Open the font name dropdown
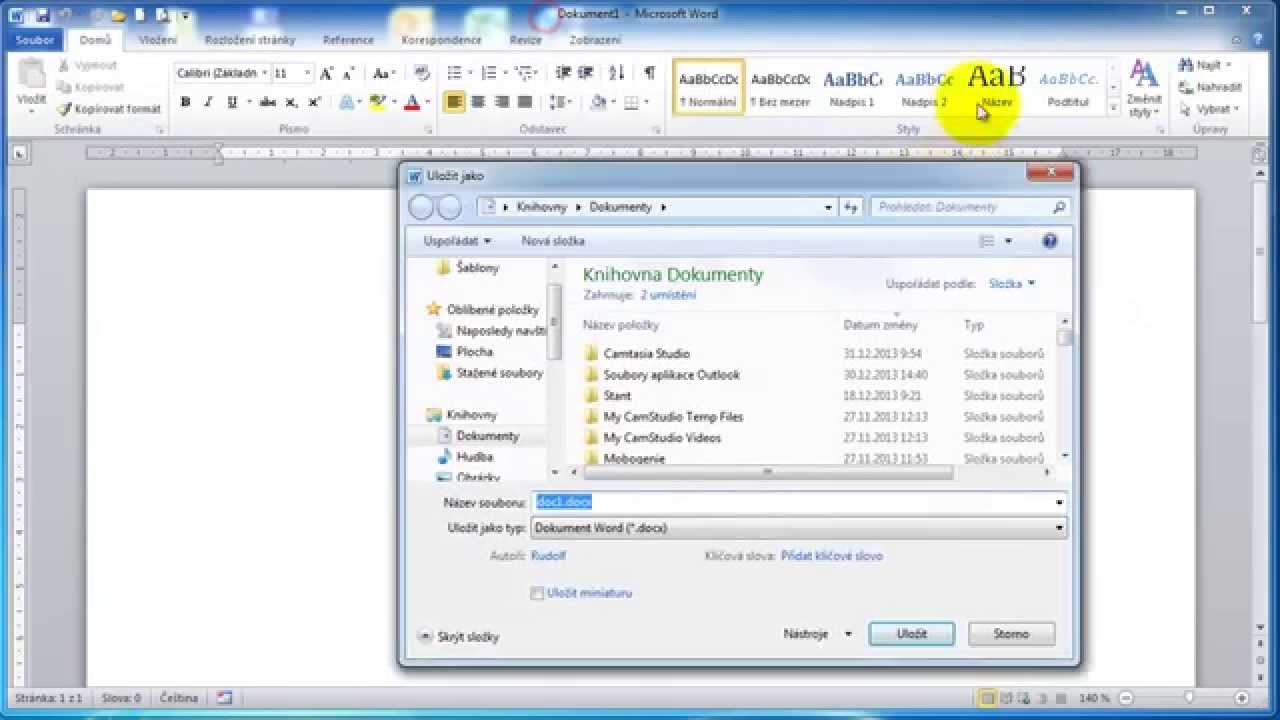Viewport: 1280px width, 720px height. tap(264, 73)
